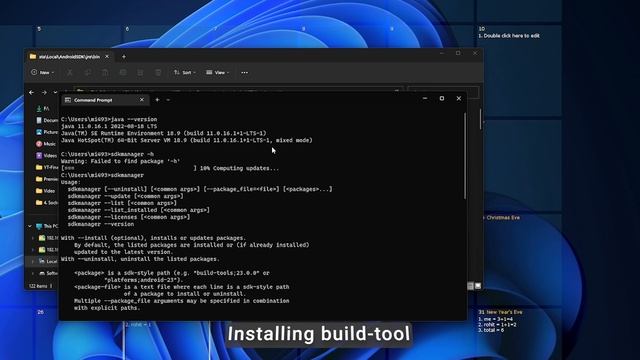Click 'java --version' command line

coord(109,119)
